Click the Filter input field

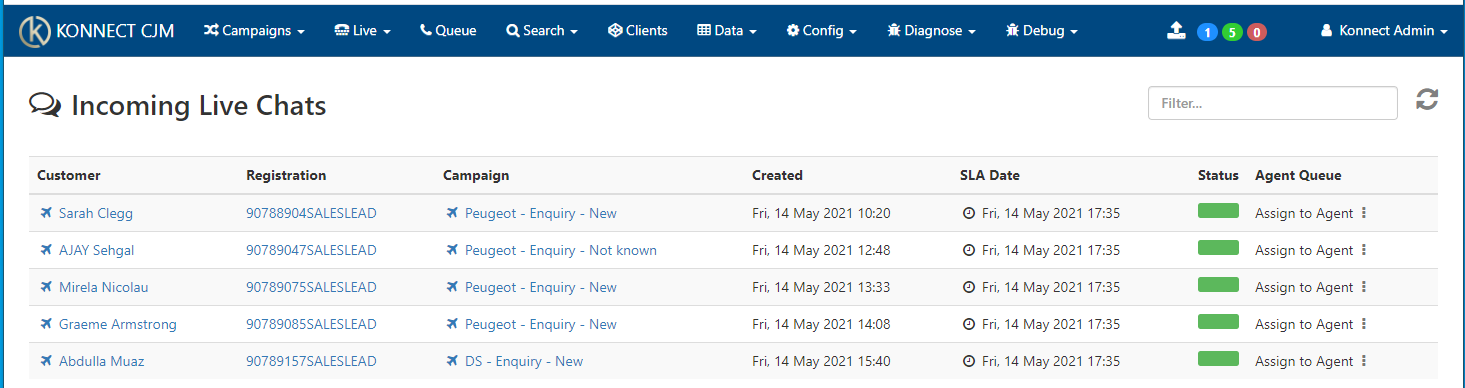click(x=1273, y=103)
